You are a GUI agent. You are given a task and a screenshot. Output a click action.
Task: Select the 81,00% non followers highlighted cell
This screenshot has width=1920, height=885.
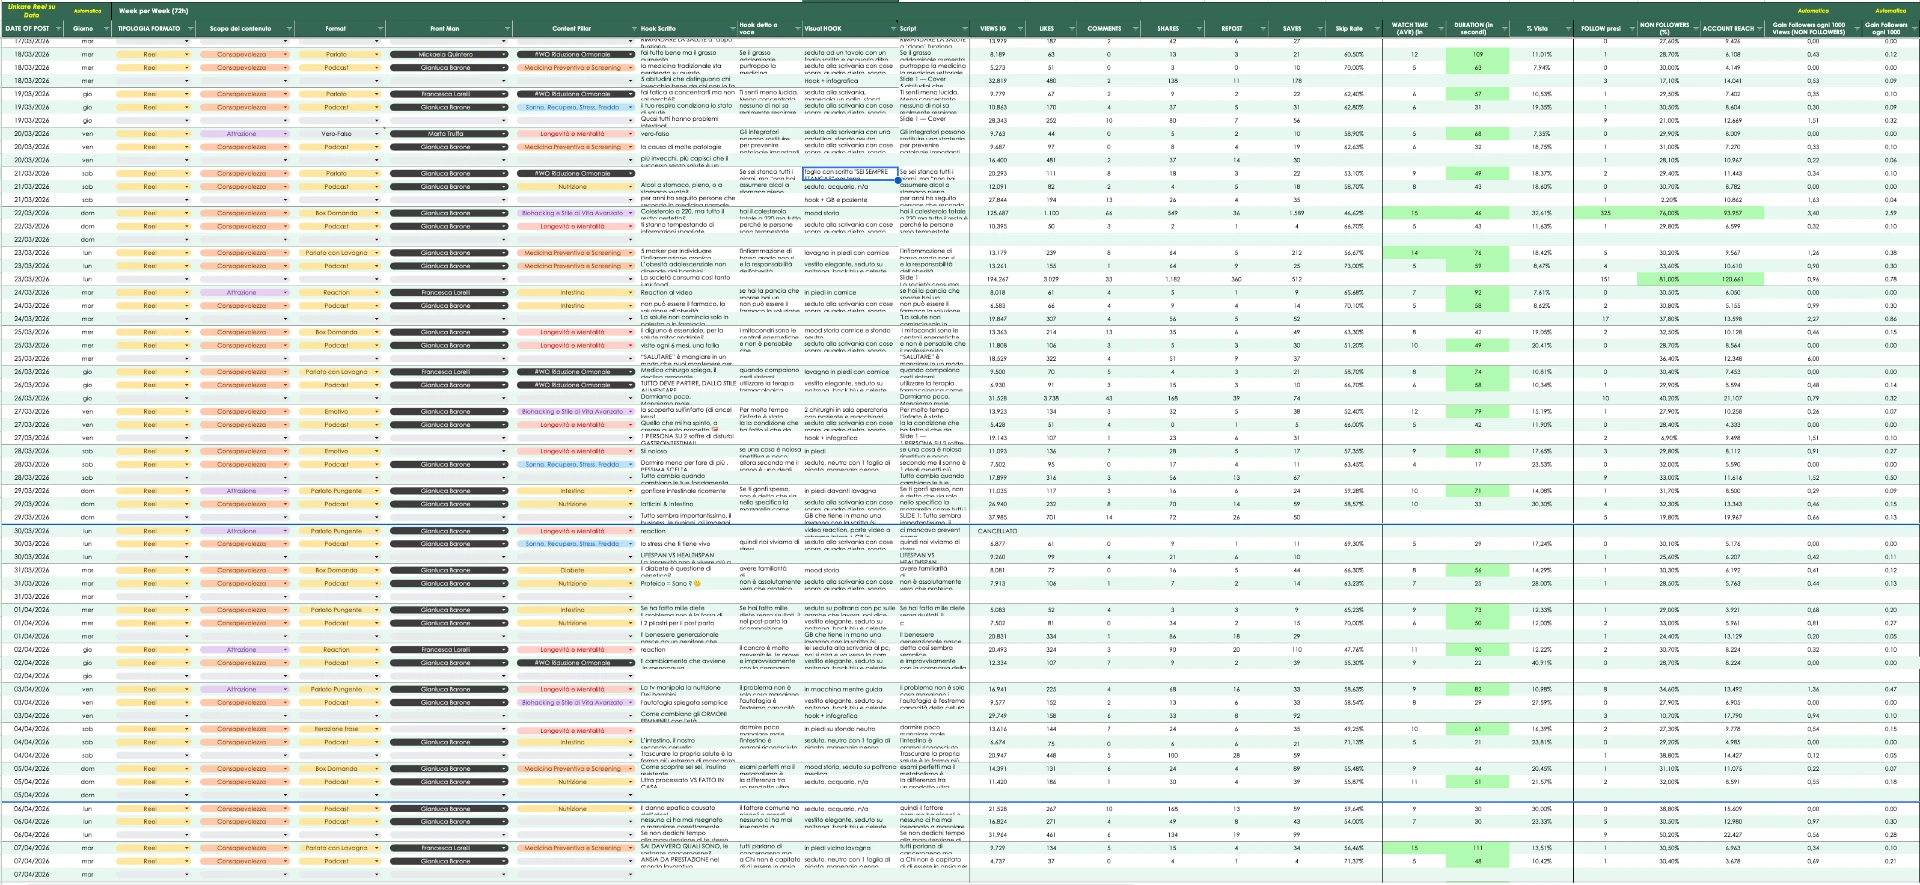click(x=1669, y=279)
